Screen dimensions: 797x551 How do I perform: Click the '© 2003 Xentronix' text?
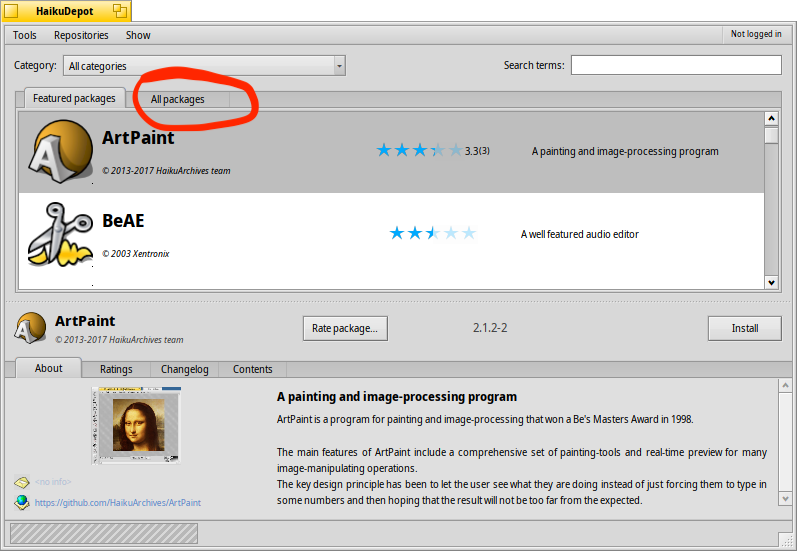pos(136,254)
